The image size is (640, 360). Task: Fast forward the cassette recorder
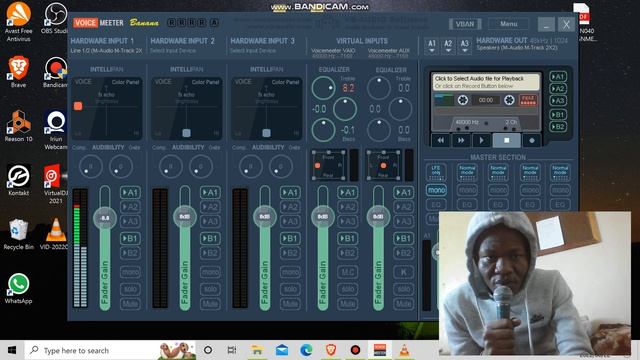pos(461,140)
